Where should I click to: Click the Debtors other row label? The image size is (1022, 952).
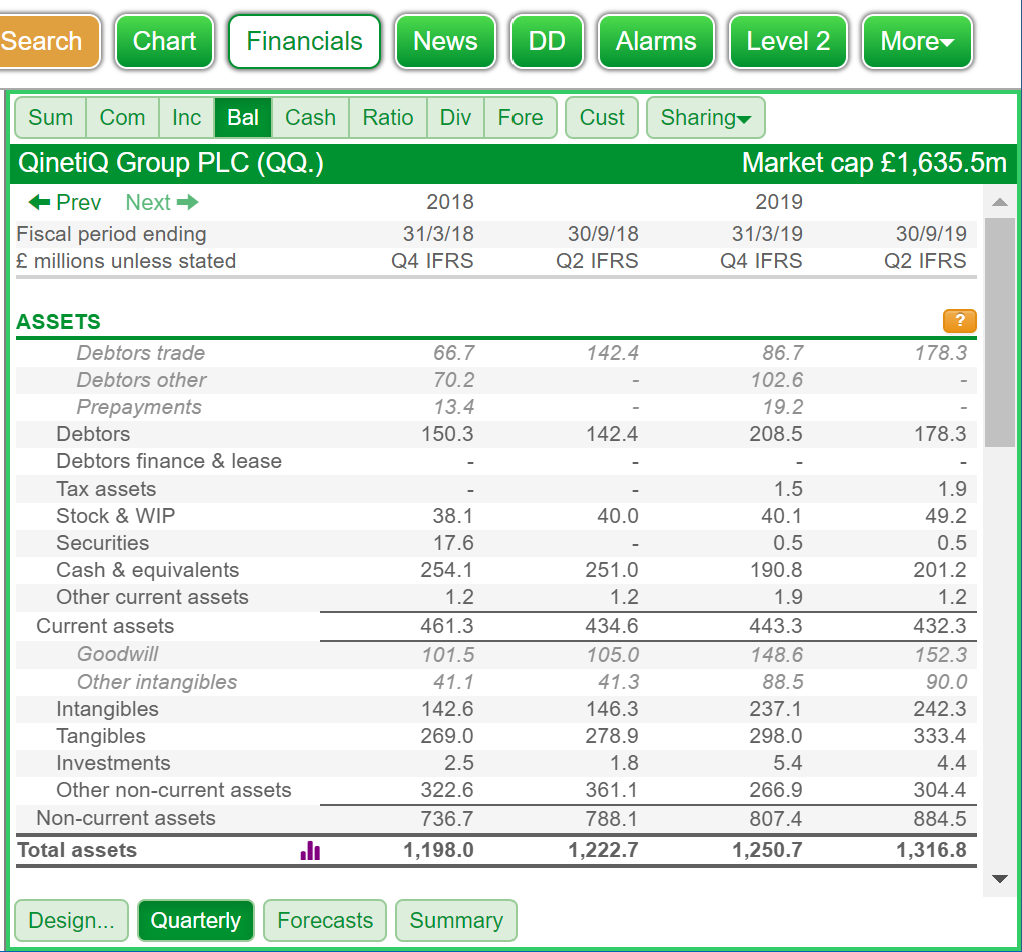point(141,379)
